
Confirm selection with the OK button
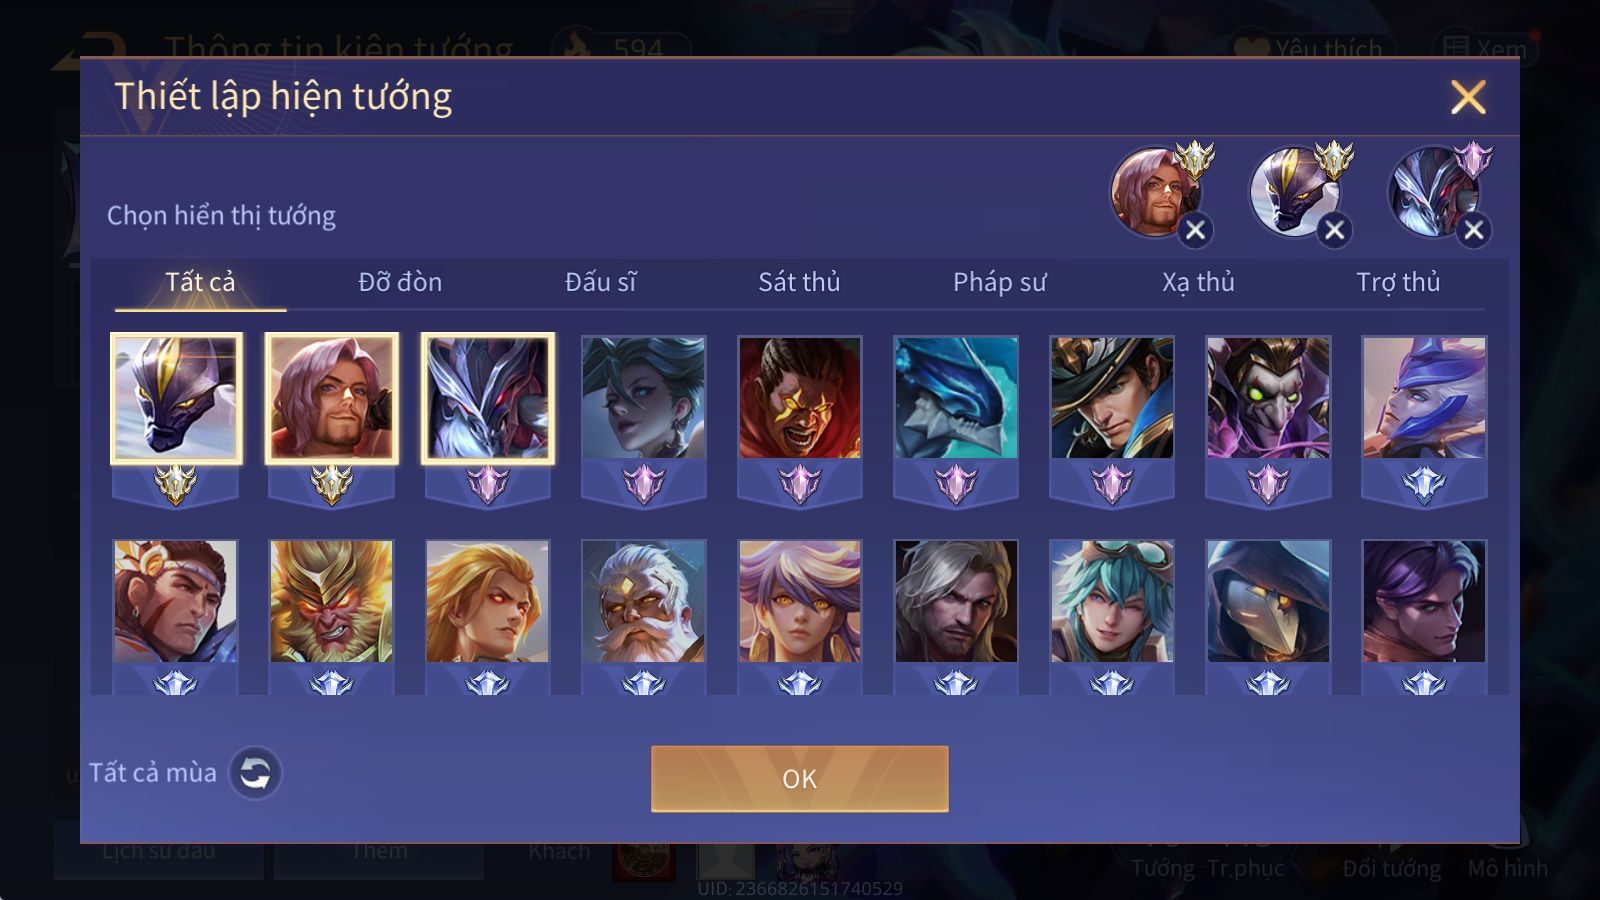pyautogui.click(x=800, y=779)
